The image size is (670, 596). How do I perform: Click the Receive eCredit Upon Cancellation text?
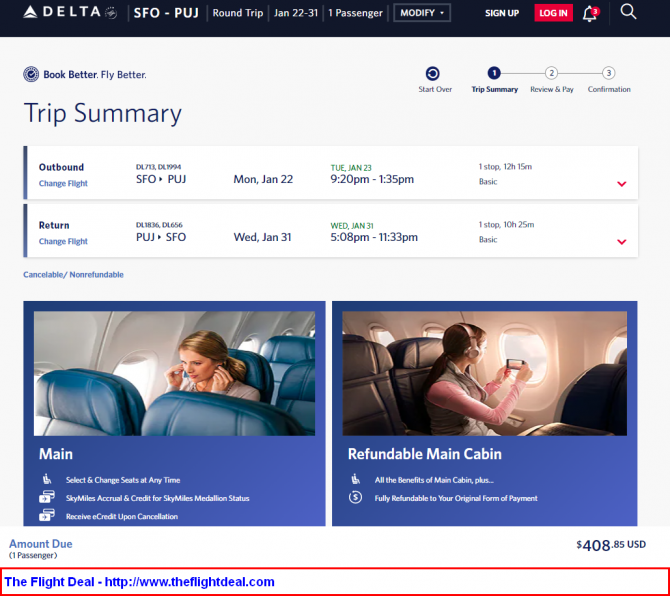122,517
